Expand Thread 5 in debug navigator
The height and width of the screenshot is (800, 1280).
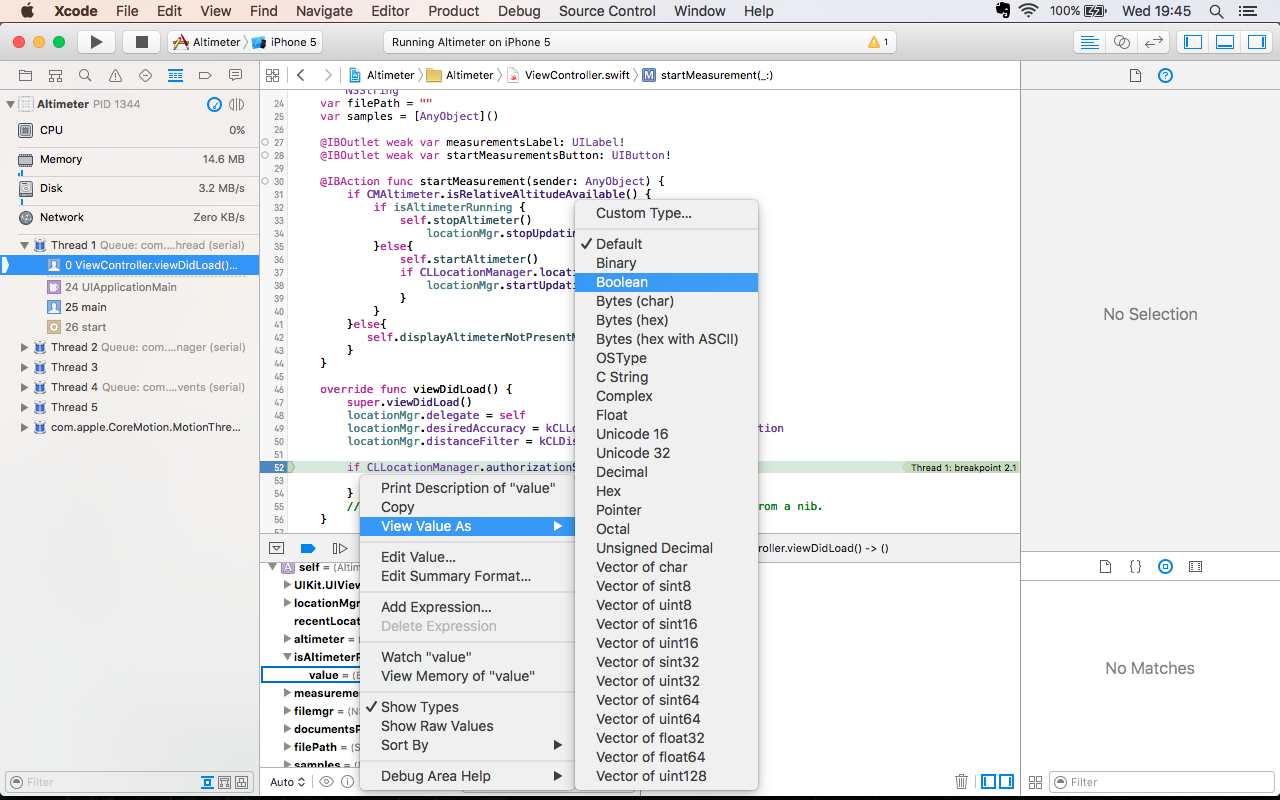[25, 407]
